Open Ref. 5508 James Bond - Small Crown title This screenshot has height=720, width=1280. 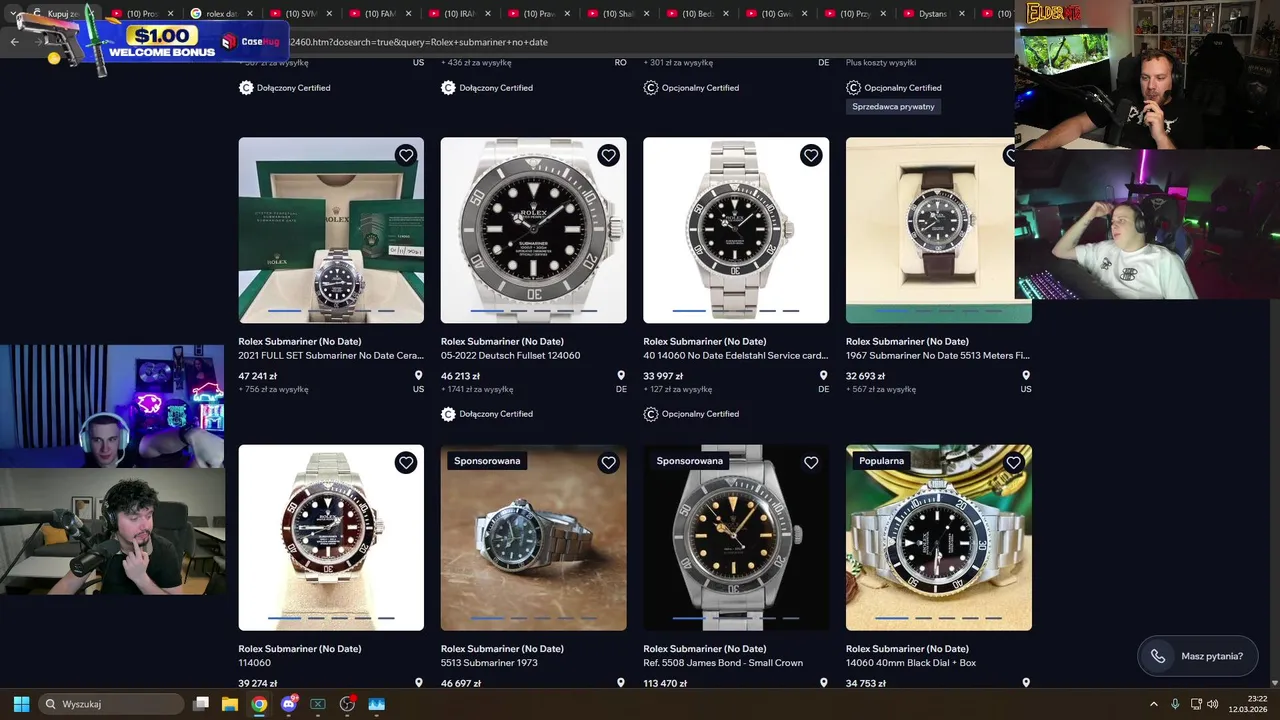point(723,663)
